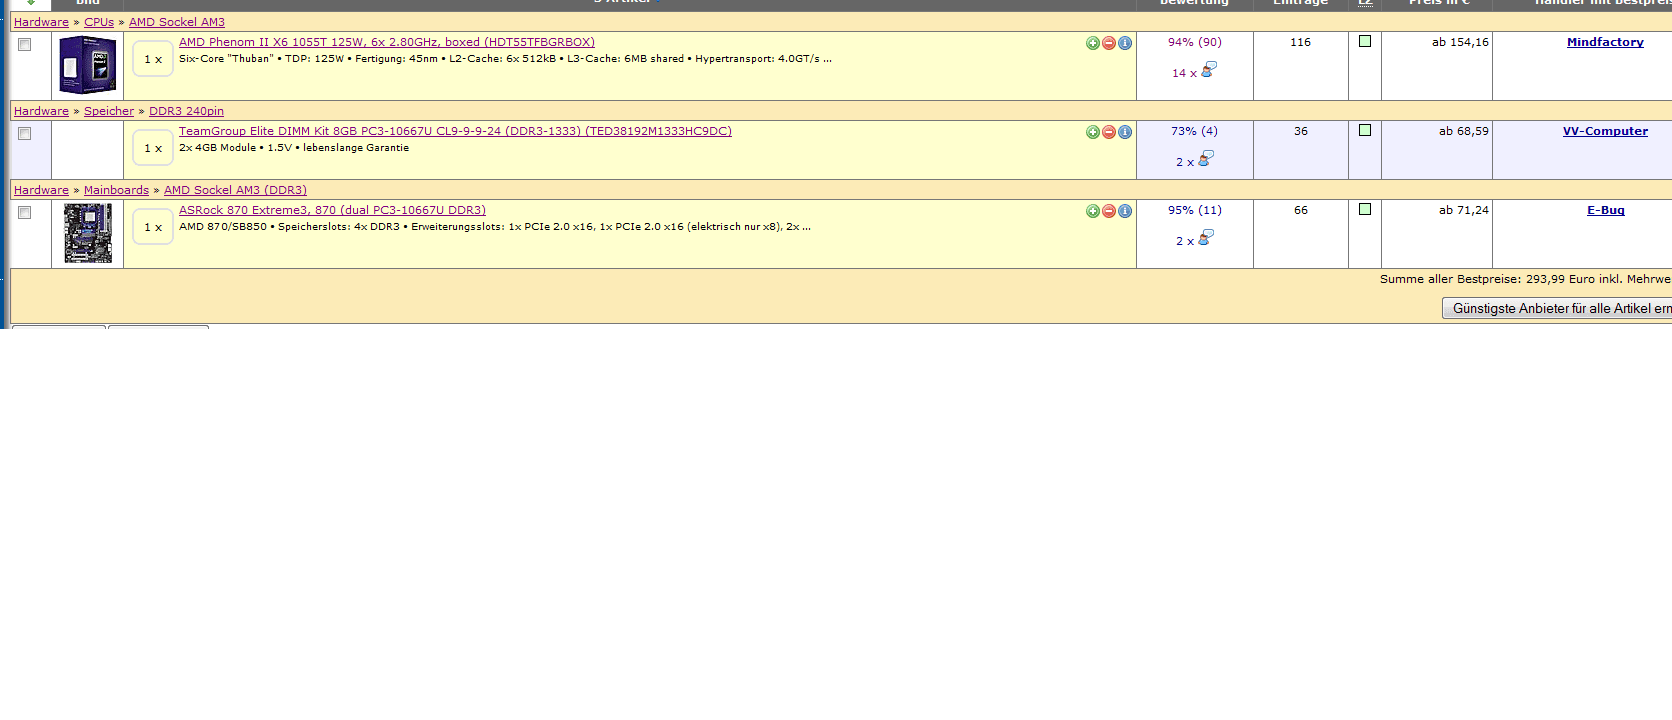Viewport: 1672px width, 720px height.
Task: Click Günstigste Anbieter für alle Artikel button
Action: 1557,308
